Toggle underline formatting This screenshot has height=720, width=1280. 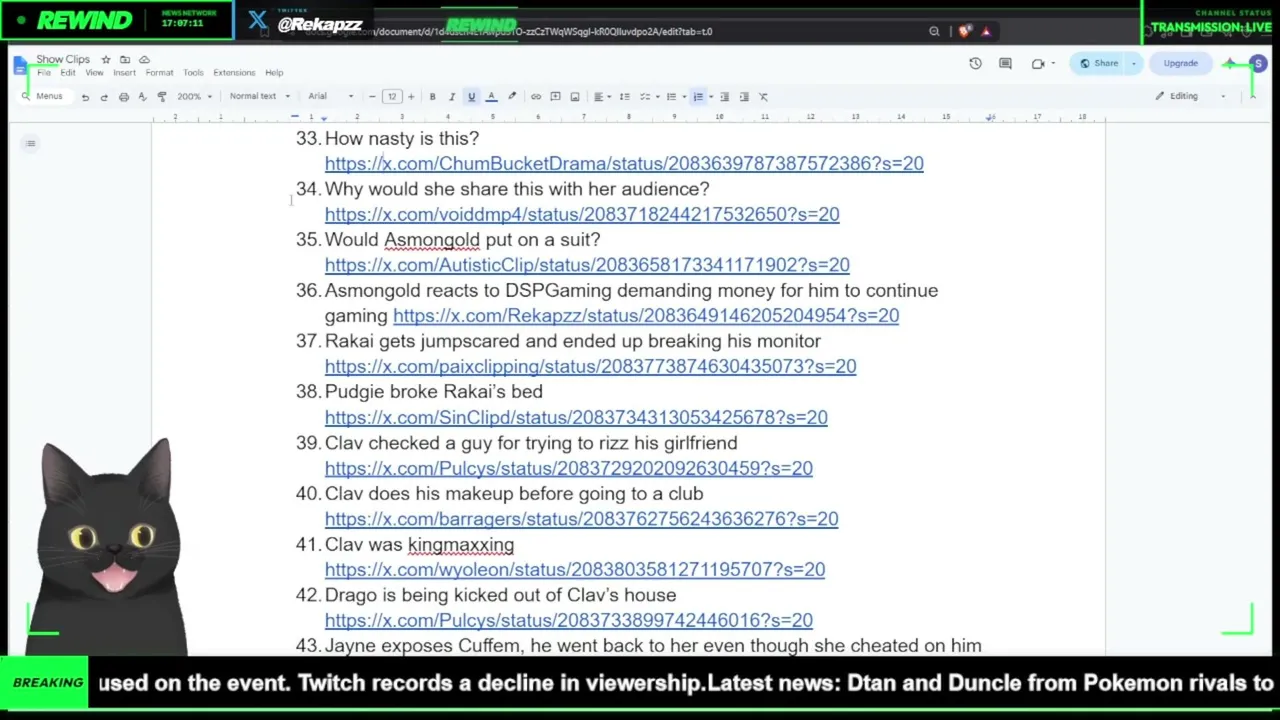click(x=471, y=97)
